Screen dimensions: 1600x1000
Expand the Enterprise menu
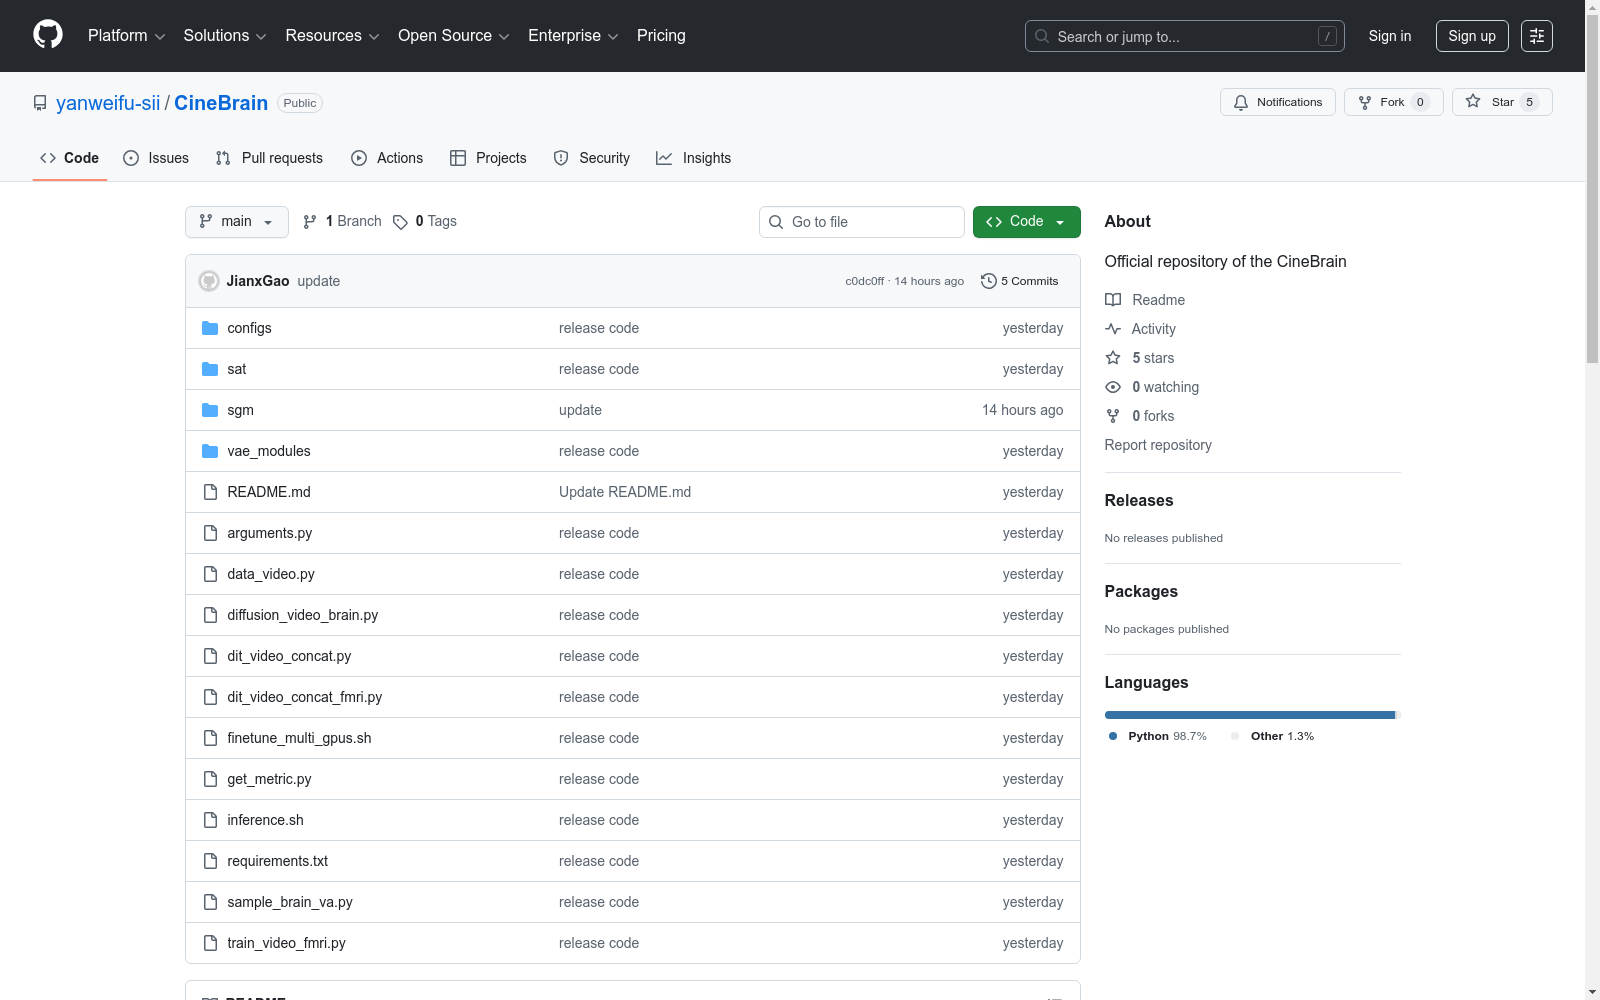(x=573, y=36)
